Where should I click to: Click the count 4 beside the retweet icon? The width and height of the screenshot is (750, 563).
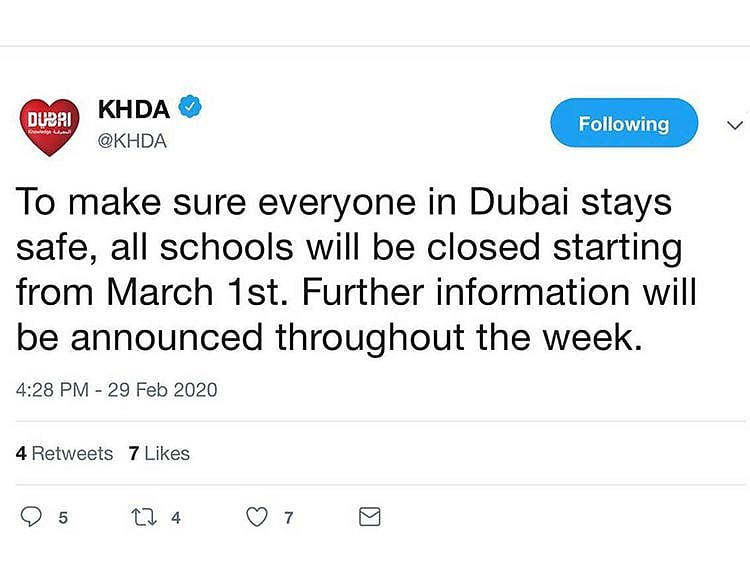[176, 517]
